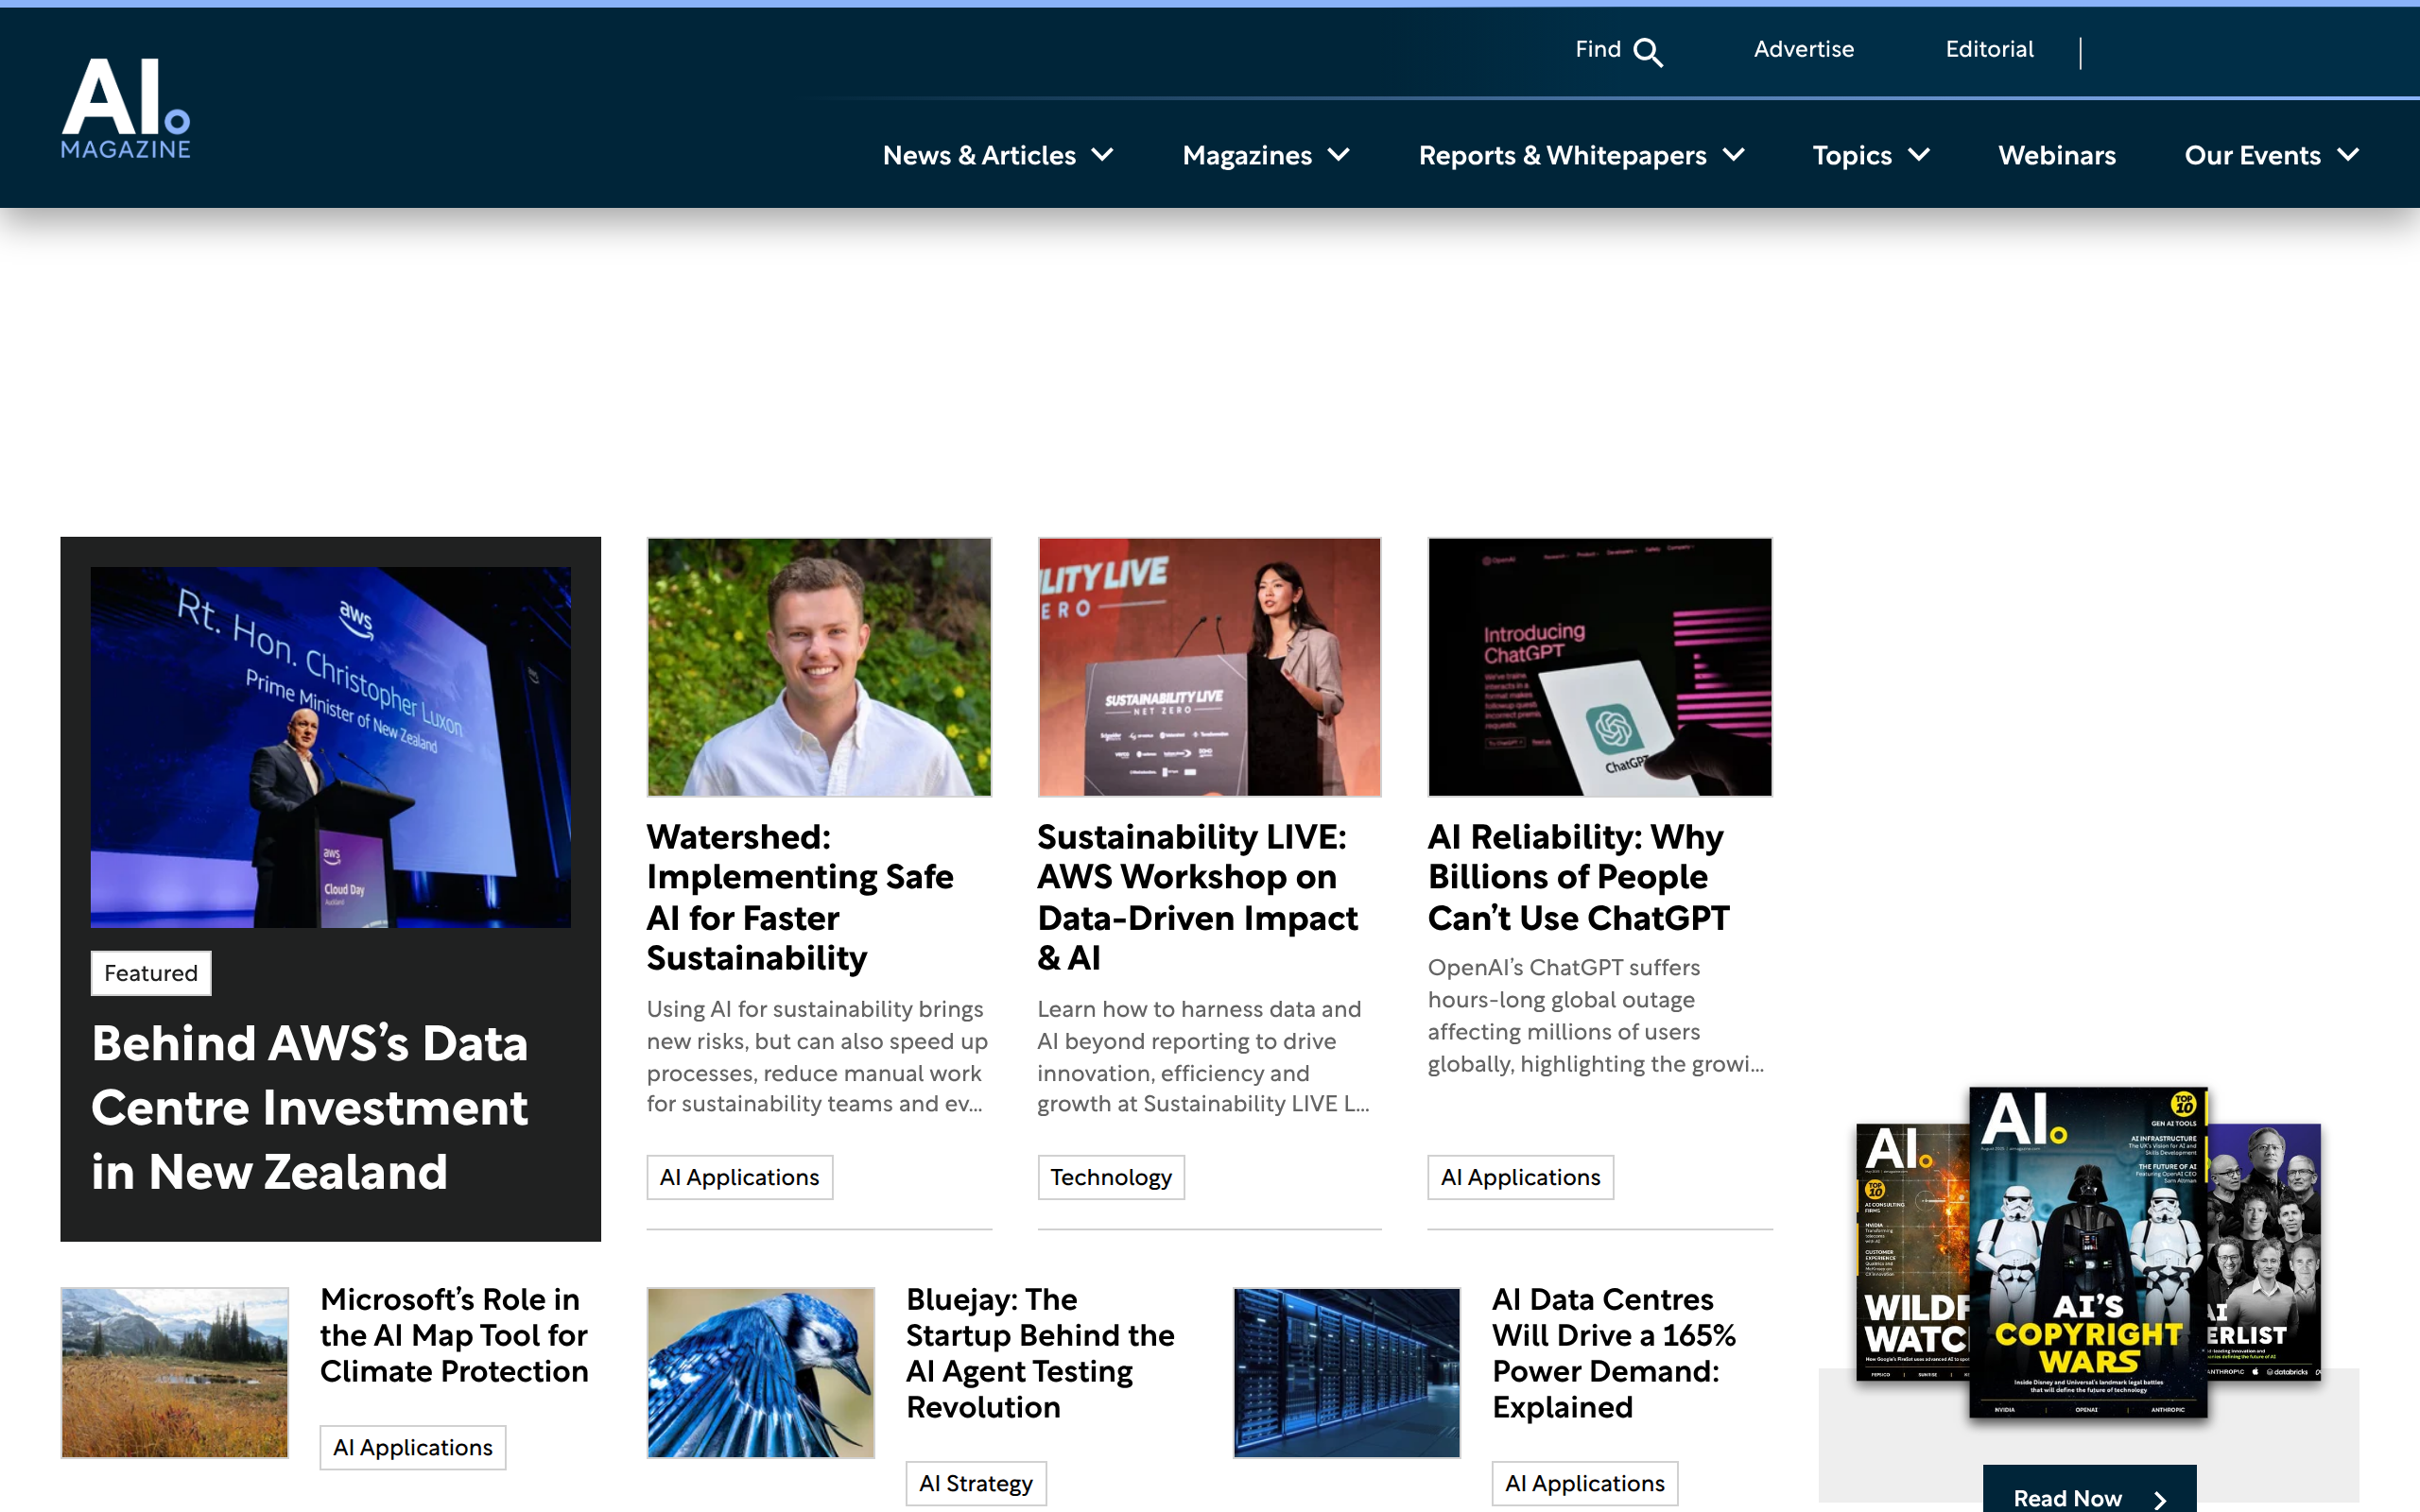Viewport: 2420px width, 1512px height.
Task: Open the Watershed article portrait thumbnail
Action: [819, 667]
